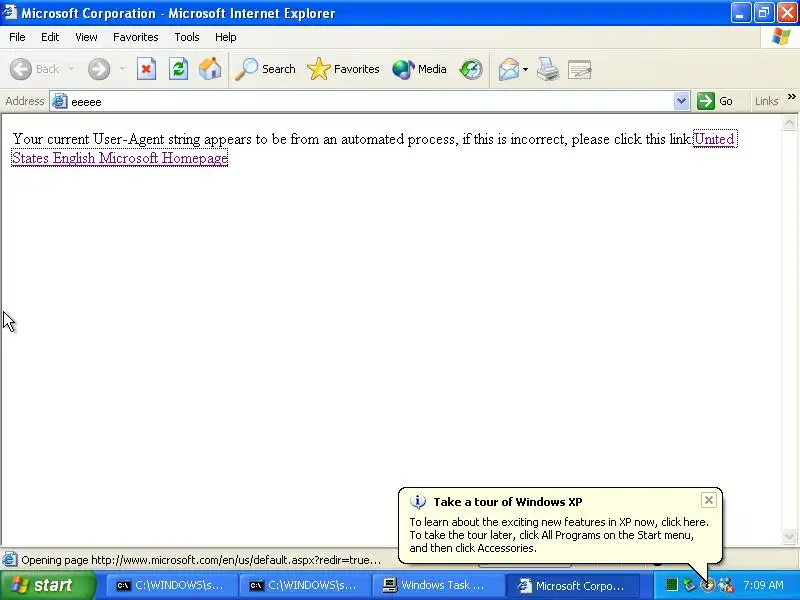The image size is (800, 600).
Task: Open the Tools menu
Action: tap(187, 37)
